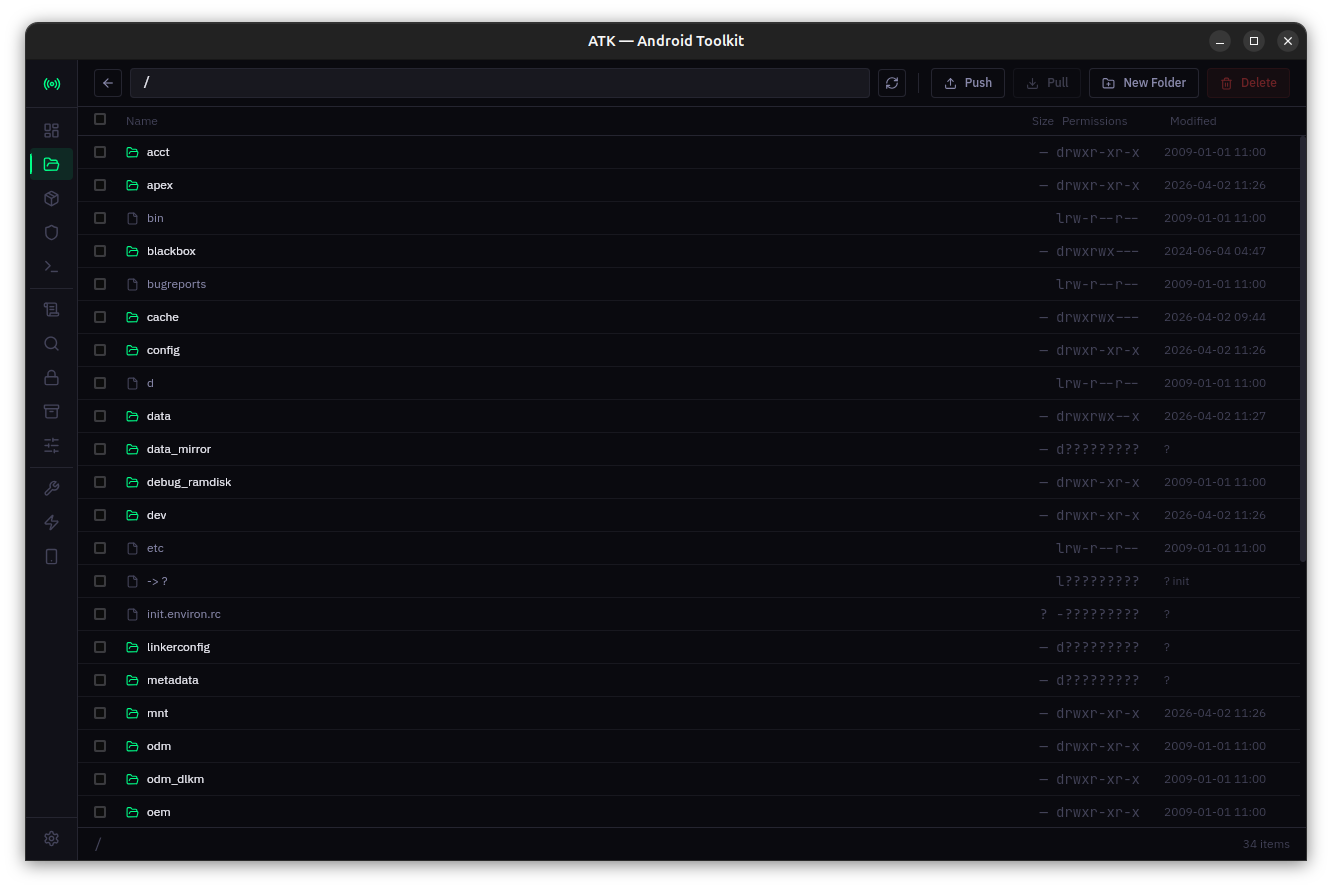This screenshot has height=889, width=1332.
Task: Open settings gear at sidebar bottom
Action: click(x=52, y=839)
